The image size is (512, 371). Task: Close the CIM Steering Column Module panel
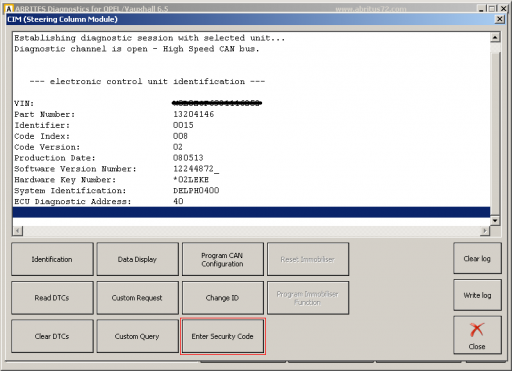point(500,19)
